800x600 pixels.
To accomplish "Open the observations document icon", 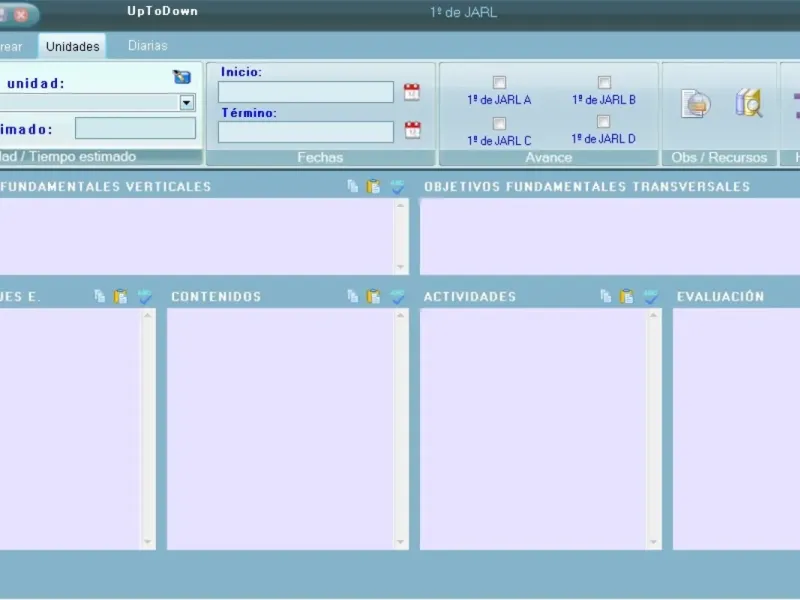I will pyautogui.click(x=696, y=104).
